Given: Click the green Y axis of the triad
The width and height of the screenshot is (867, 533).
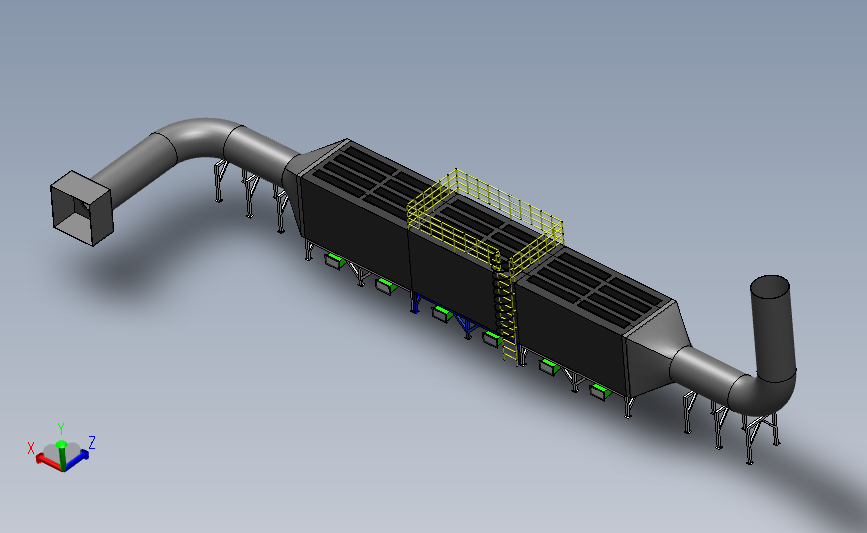Looking at the screenshot, I should click(x=61, y=454).
